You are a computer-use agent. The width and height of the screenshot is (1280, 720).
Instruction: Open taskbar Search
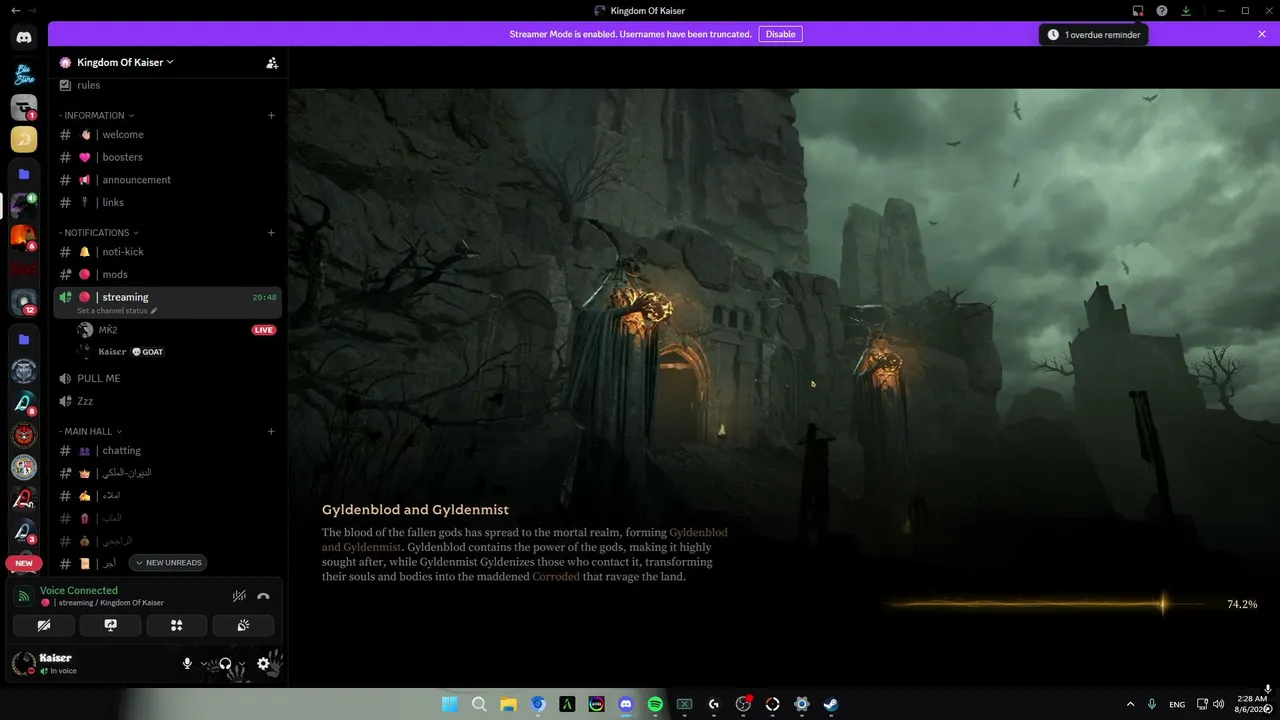coord(479,704)
